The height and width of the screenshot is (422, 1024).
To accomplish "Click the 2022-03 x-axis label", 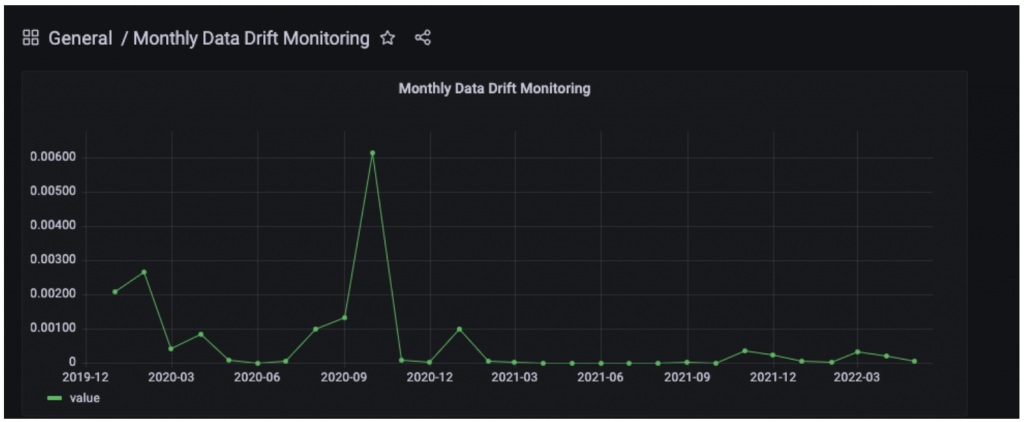I will click(x=858, y=377).
